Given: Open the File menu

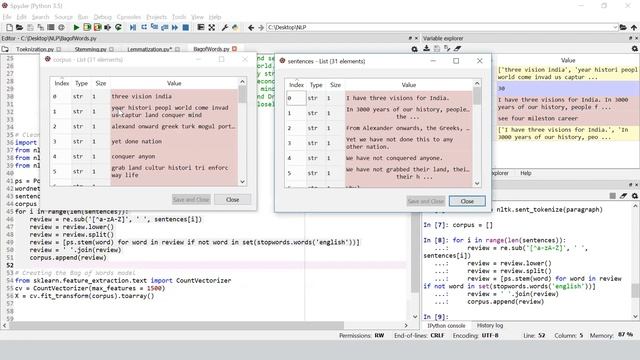Looking at the screenshot, I should click(x=7, y=17).
